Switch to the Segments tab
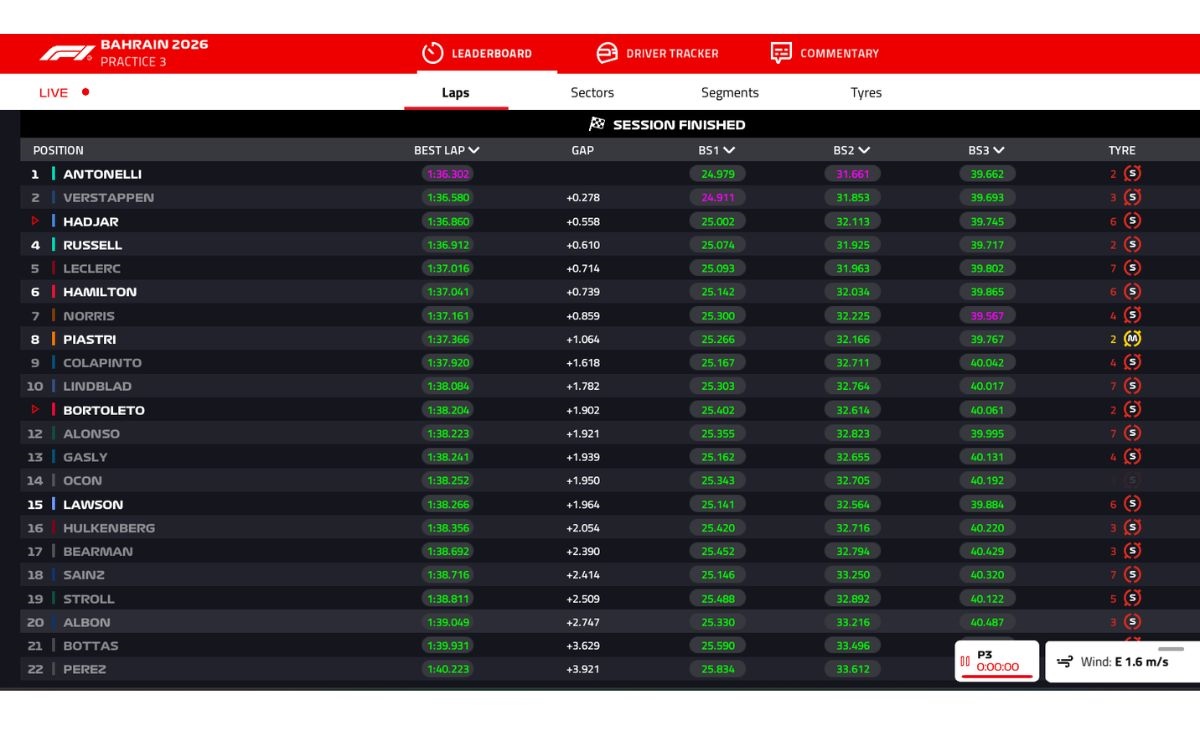1200x729 pixels. (x=730, y=93)
